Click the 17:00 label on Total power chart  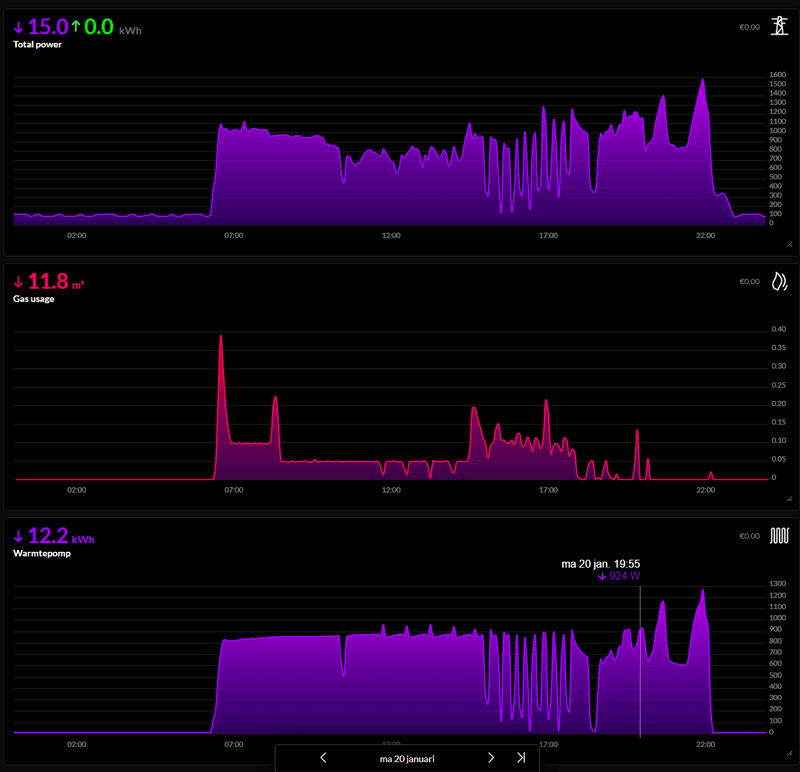(548, 235)
